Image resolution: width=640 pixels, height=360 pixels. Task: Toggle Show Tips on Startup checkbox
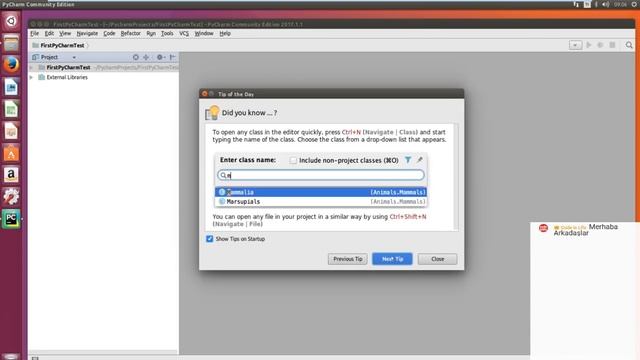coord(209,239)
